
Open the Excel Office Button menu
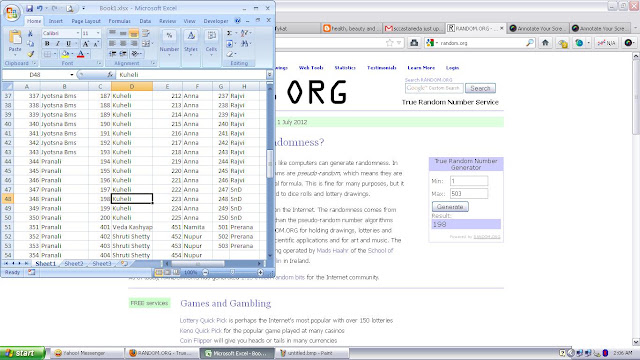coord(11,13)
